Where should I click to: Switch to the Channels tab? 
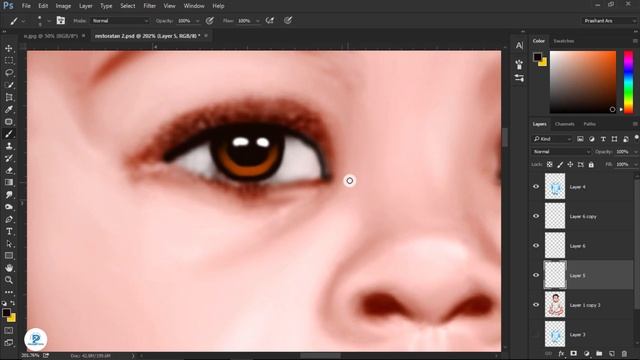click(564, 124)
